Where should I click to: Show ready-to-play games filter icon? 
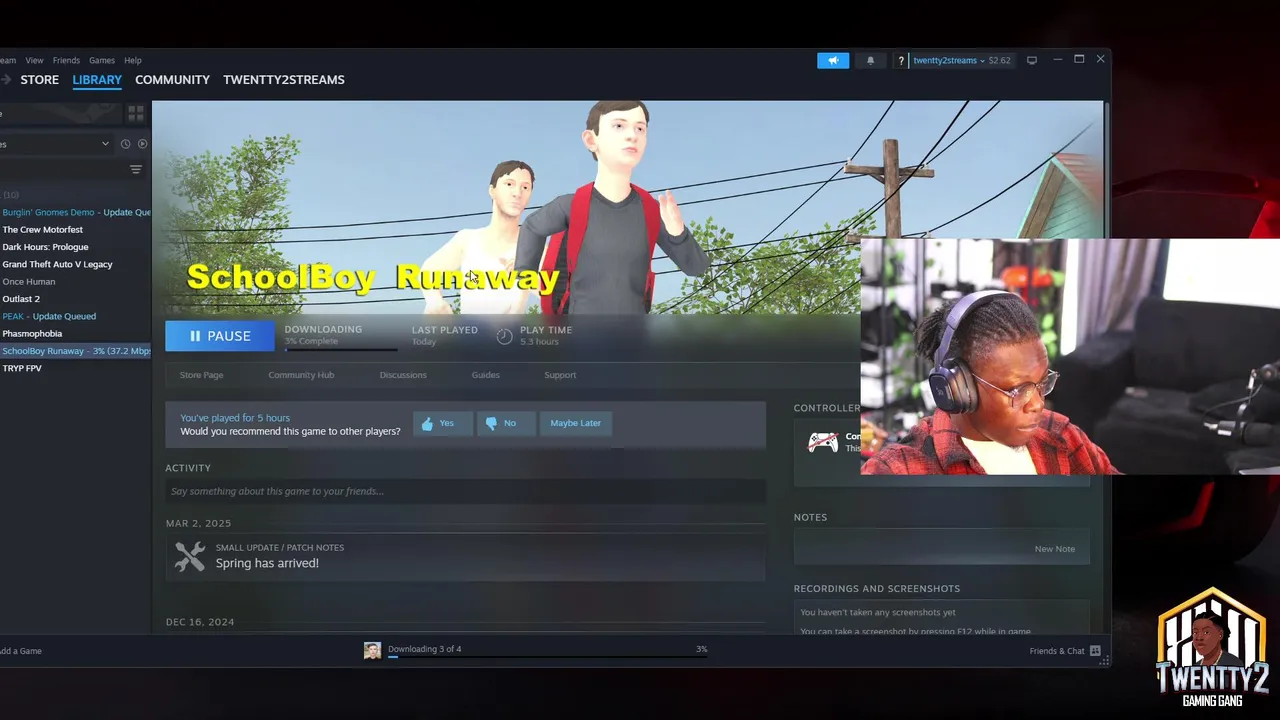[x=142, y=144]
